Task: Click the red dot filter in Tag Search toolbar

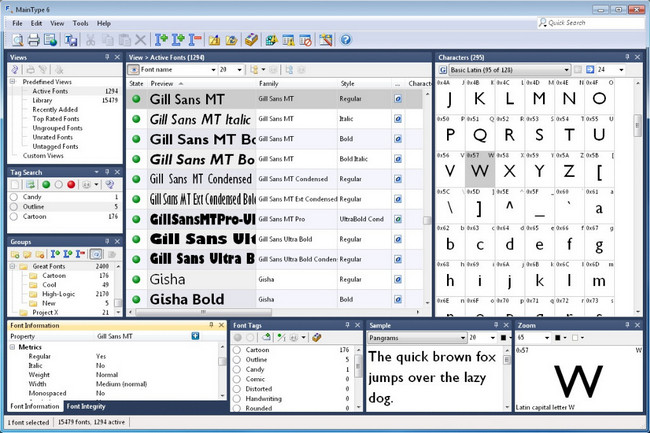Action: coord(71,184)
